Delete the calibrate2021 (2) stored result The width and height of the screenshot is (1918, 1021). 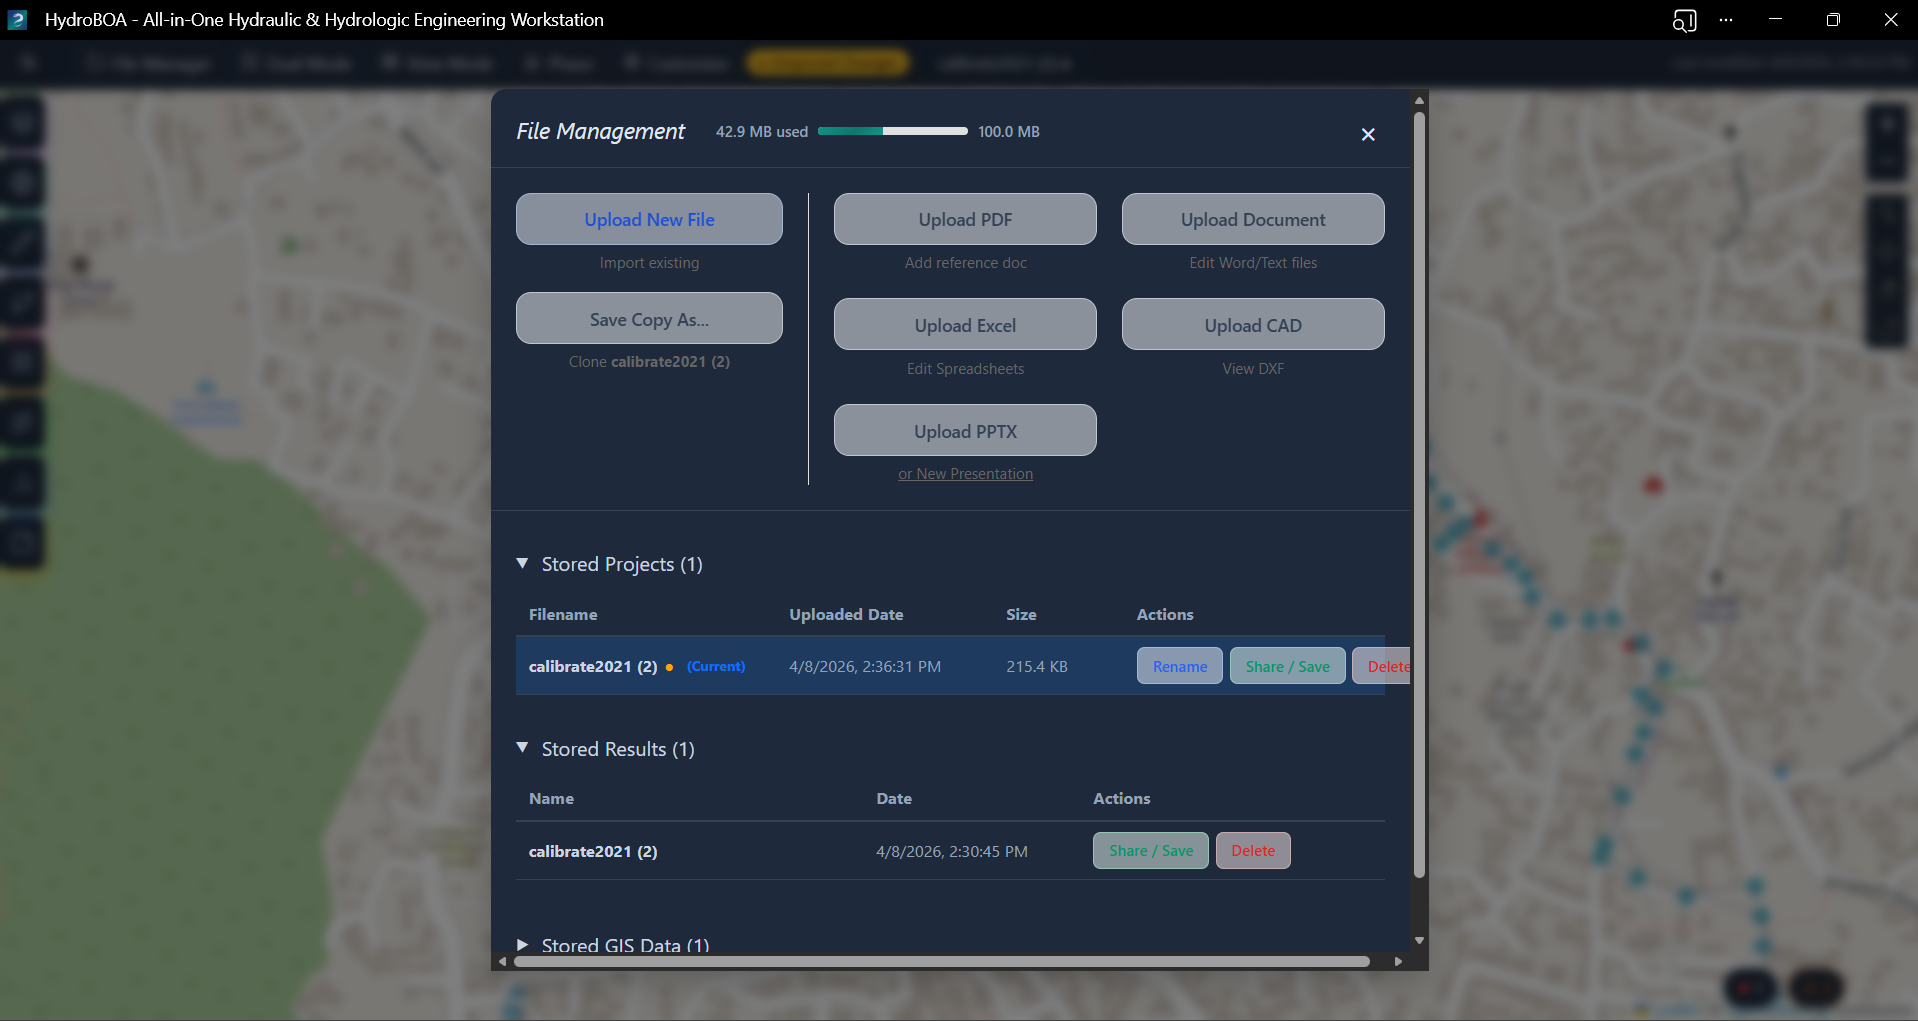tap(1252, 851)
